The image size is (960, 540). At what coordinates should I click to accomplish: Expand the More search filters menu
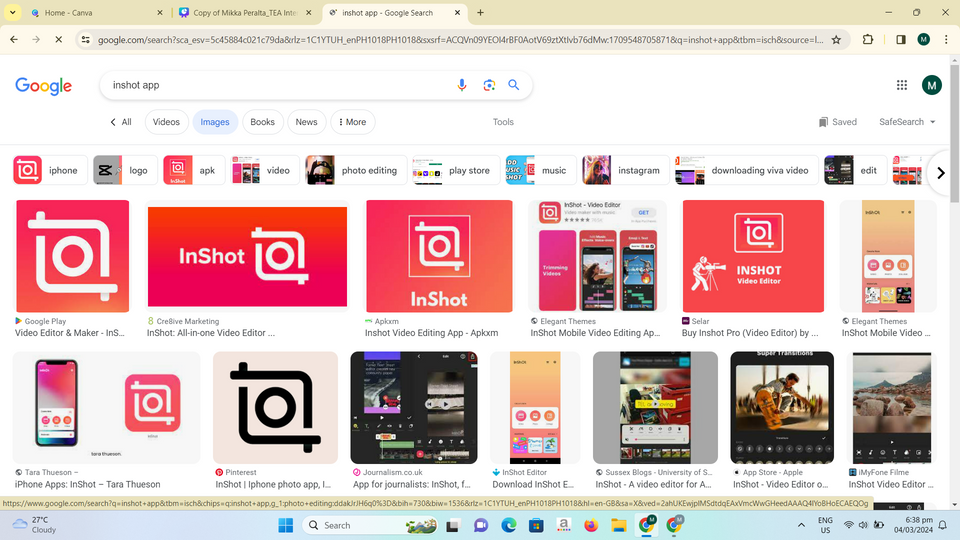point(353,122)
